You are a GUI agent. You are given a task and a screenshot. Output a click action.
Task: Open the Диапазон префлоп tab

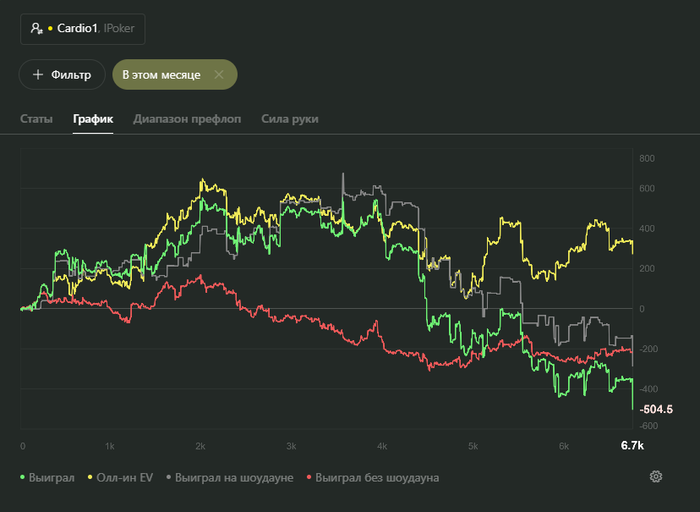click(187, 120)
